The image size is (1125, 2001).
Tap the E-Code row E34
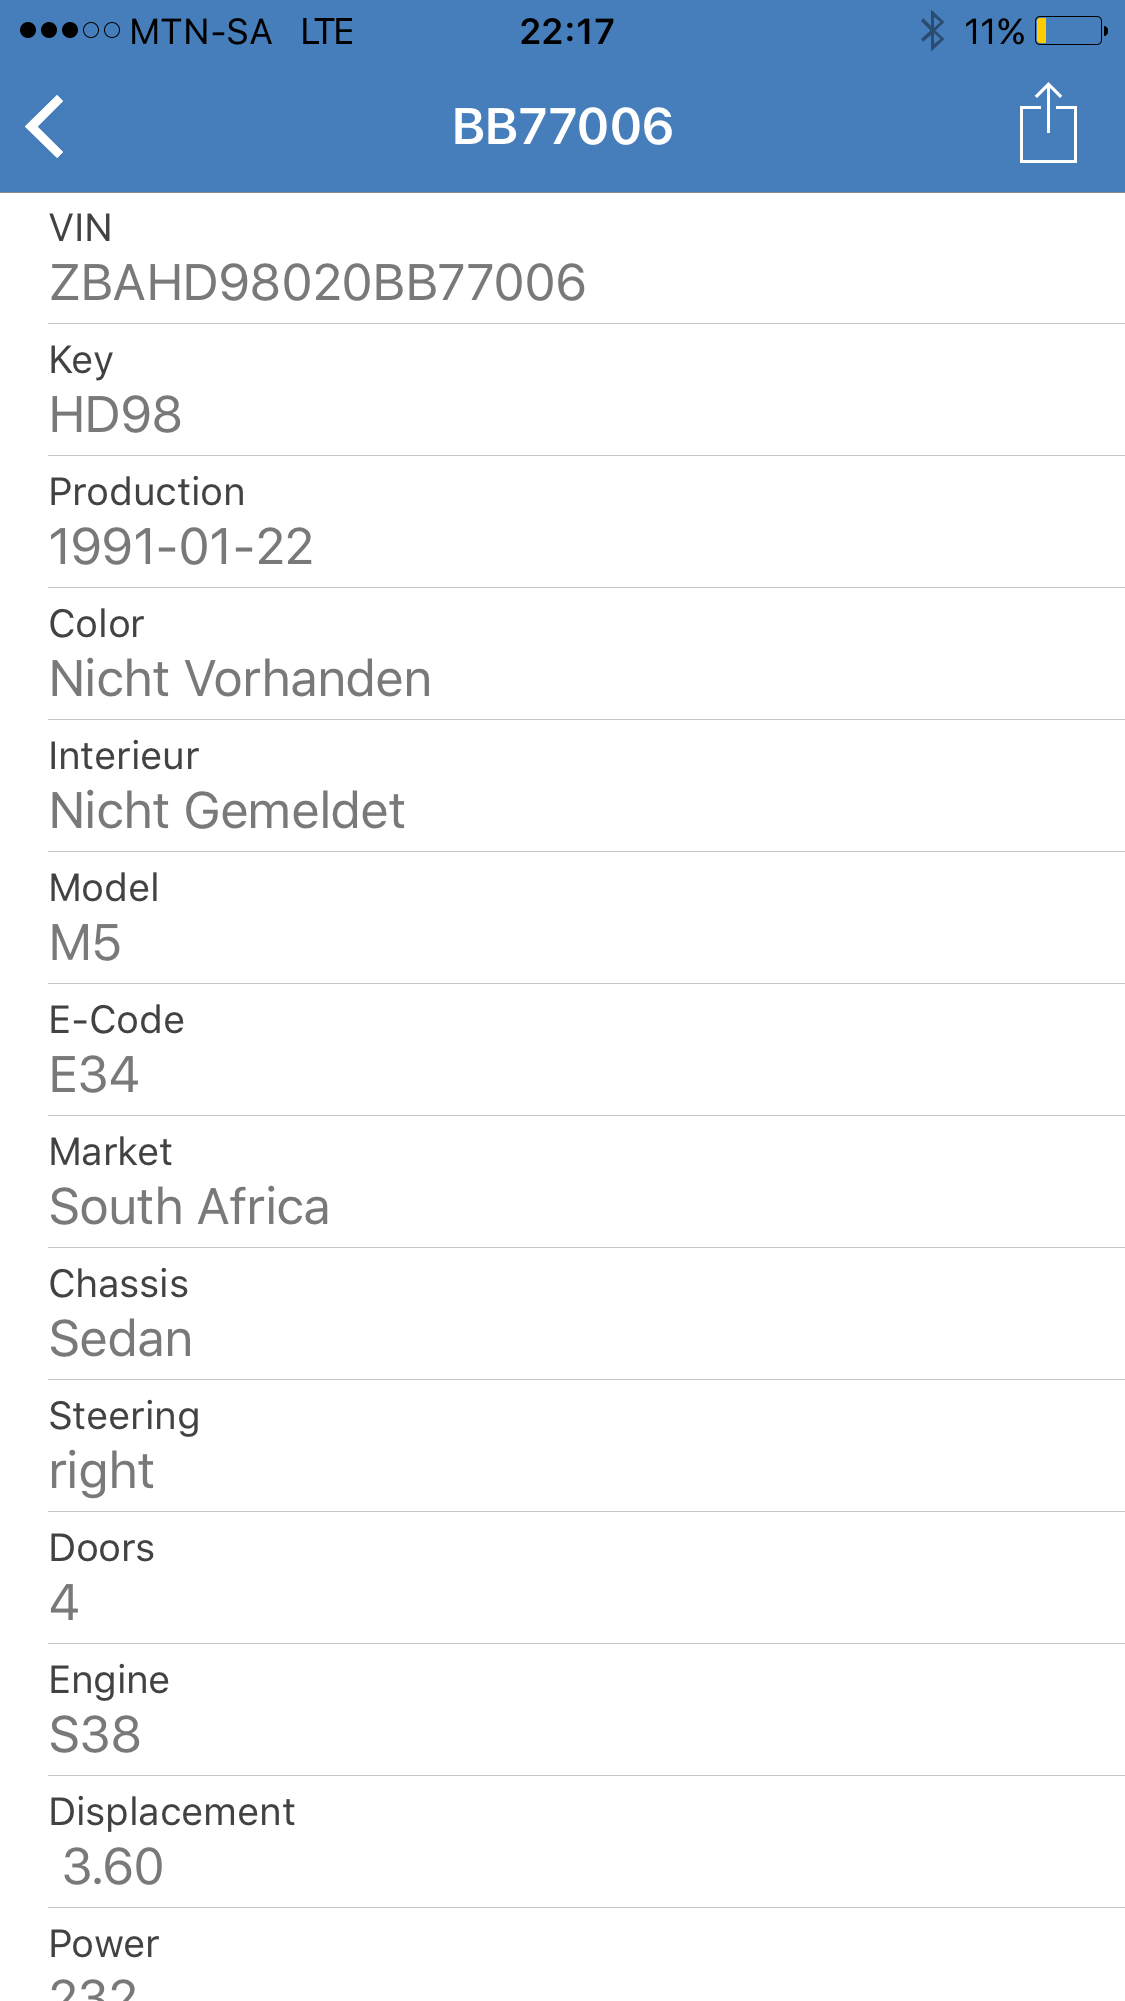tap(562, 1050)
